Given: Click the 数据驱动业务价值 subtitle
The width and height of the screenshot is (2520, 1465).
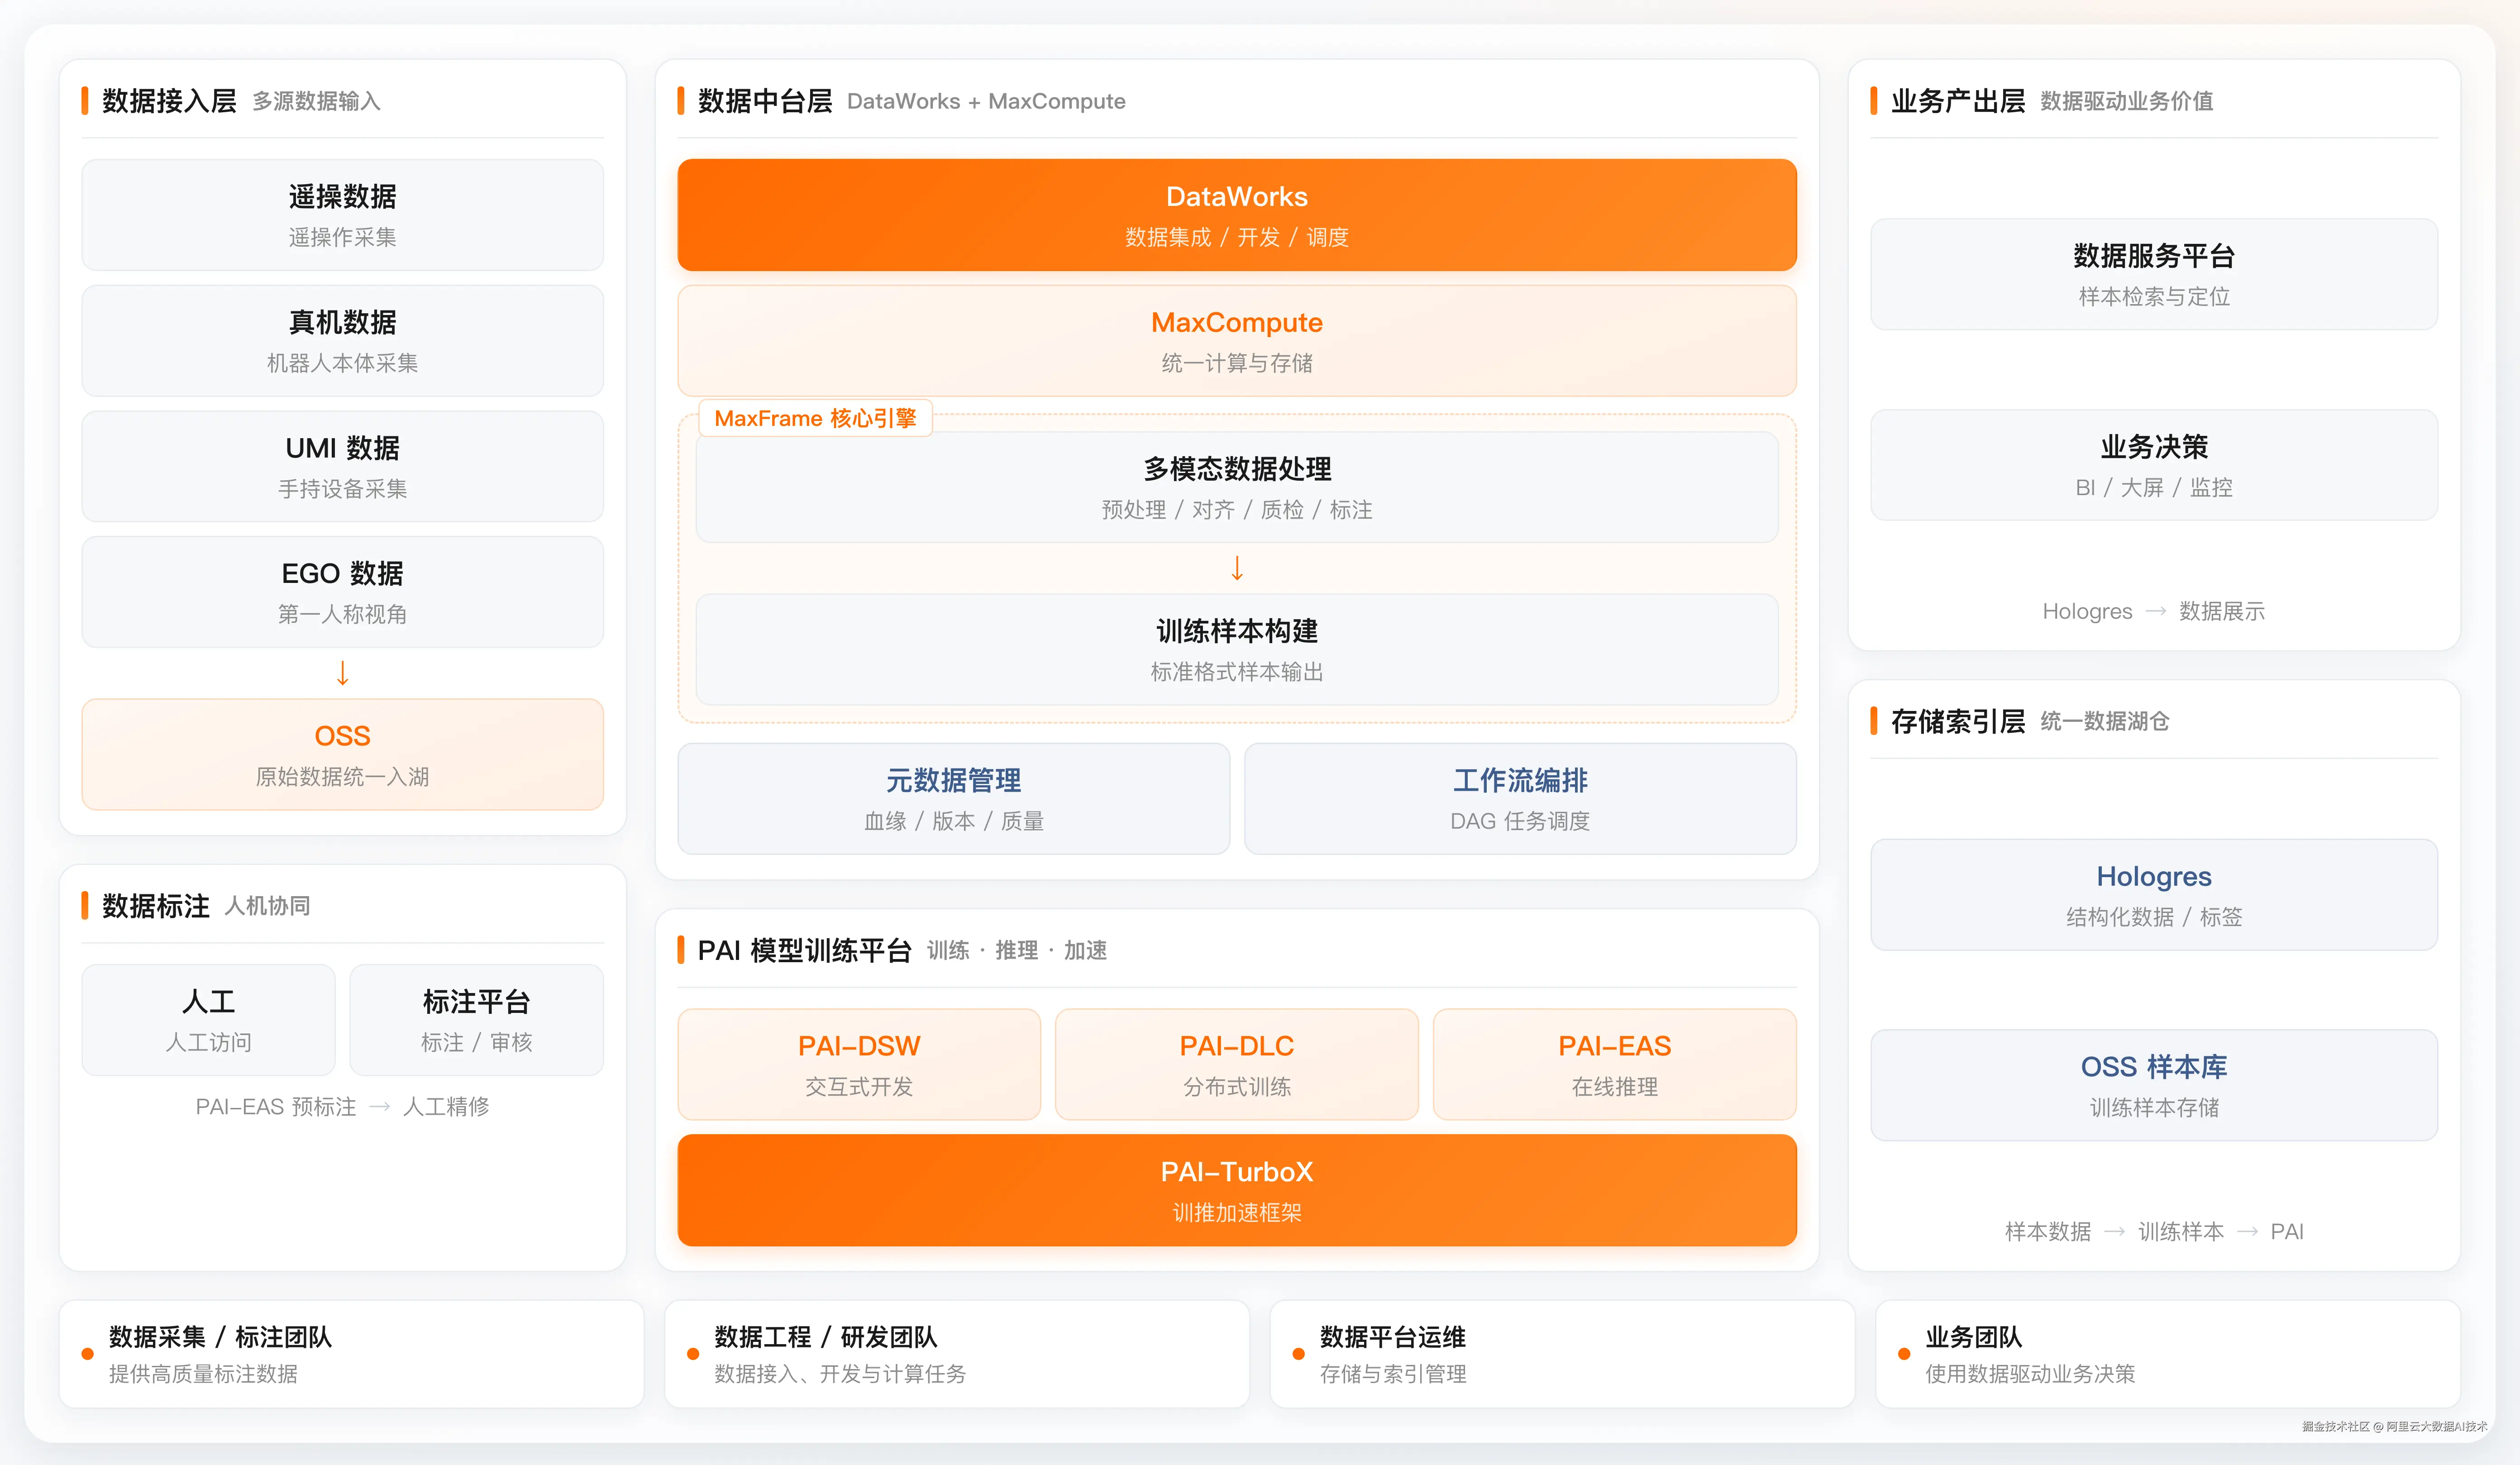Looking at the screenshot, I should coord(2127,102).
